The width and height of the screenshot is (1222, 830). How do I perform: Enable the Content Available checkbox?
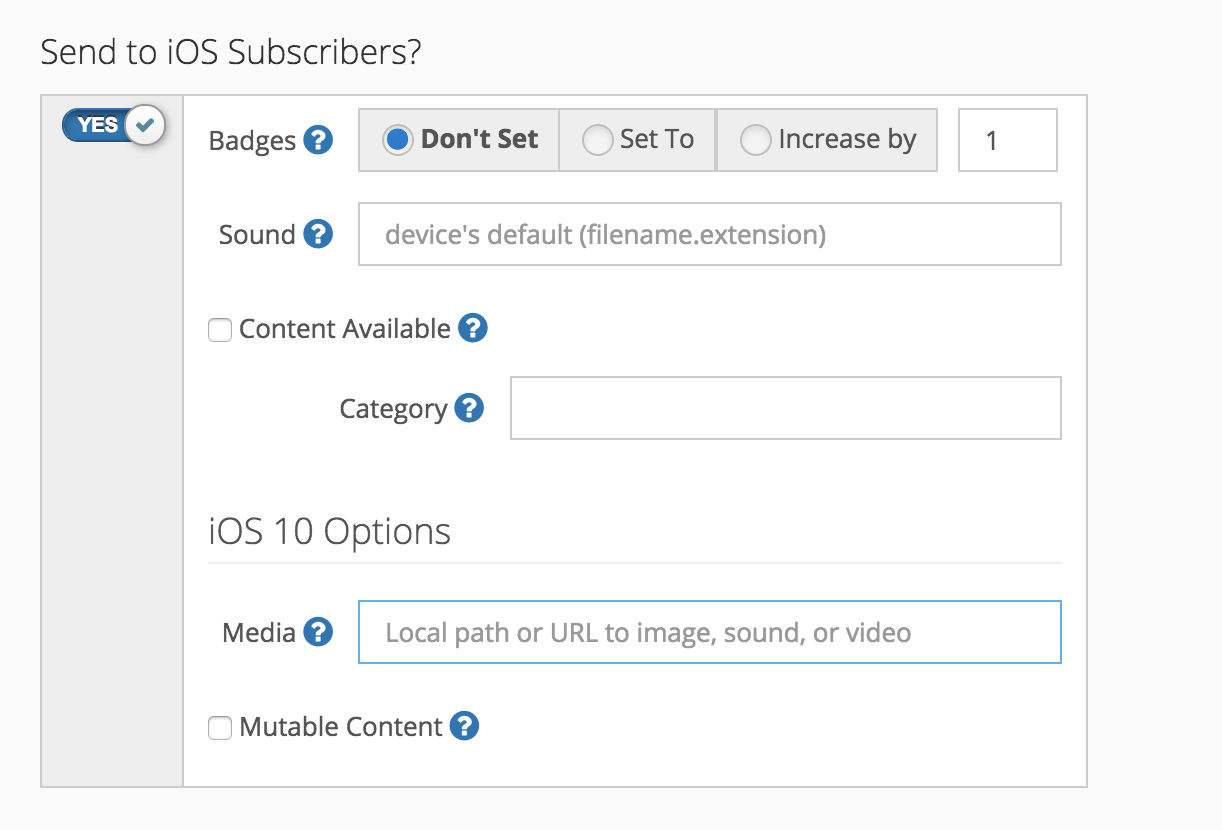220,329
